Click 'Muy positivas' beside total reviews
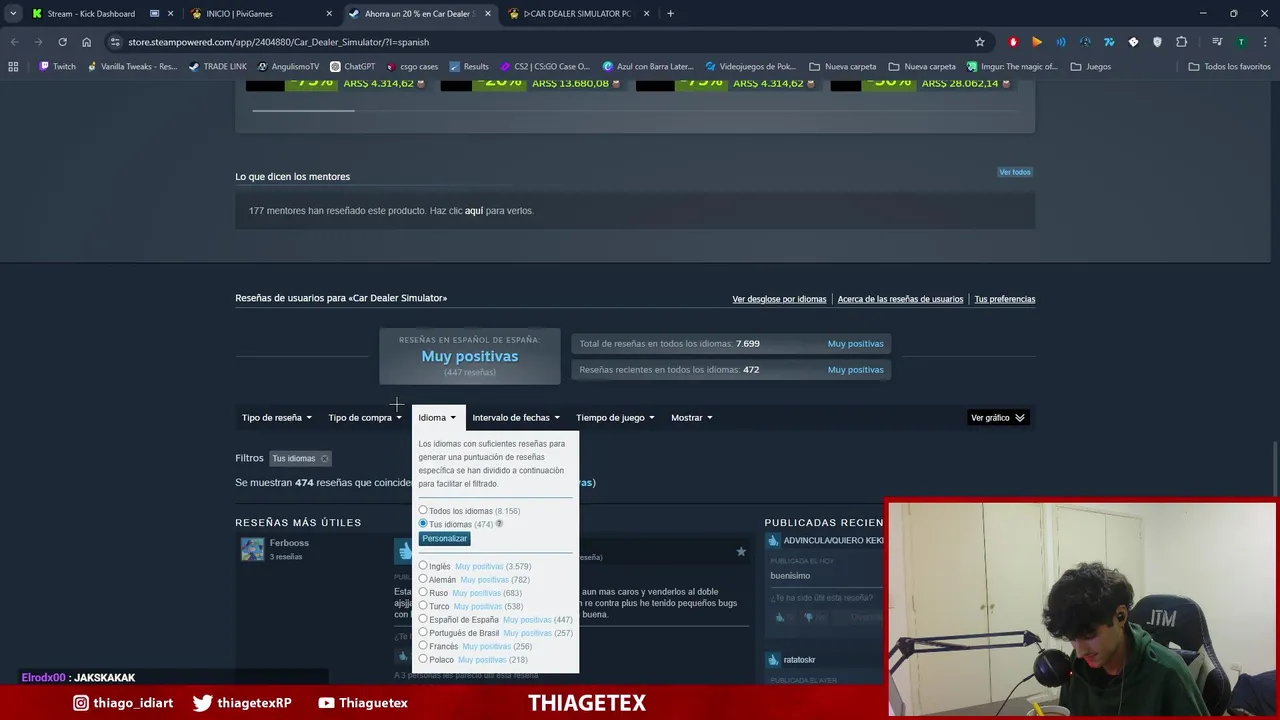 point(855,344)
